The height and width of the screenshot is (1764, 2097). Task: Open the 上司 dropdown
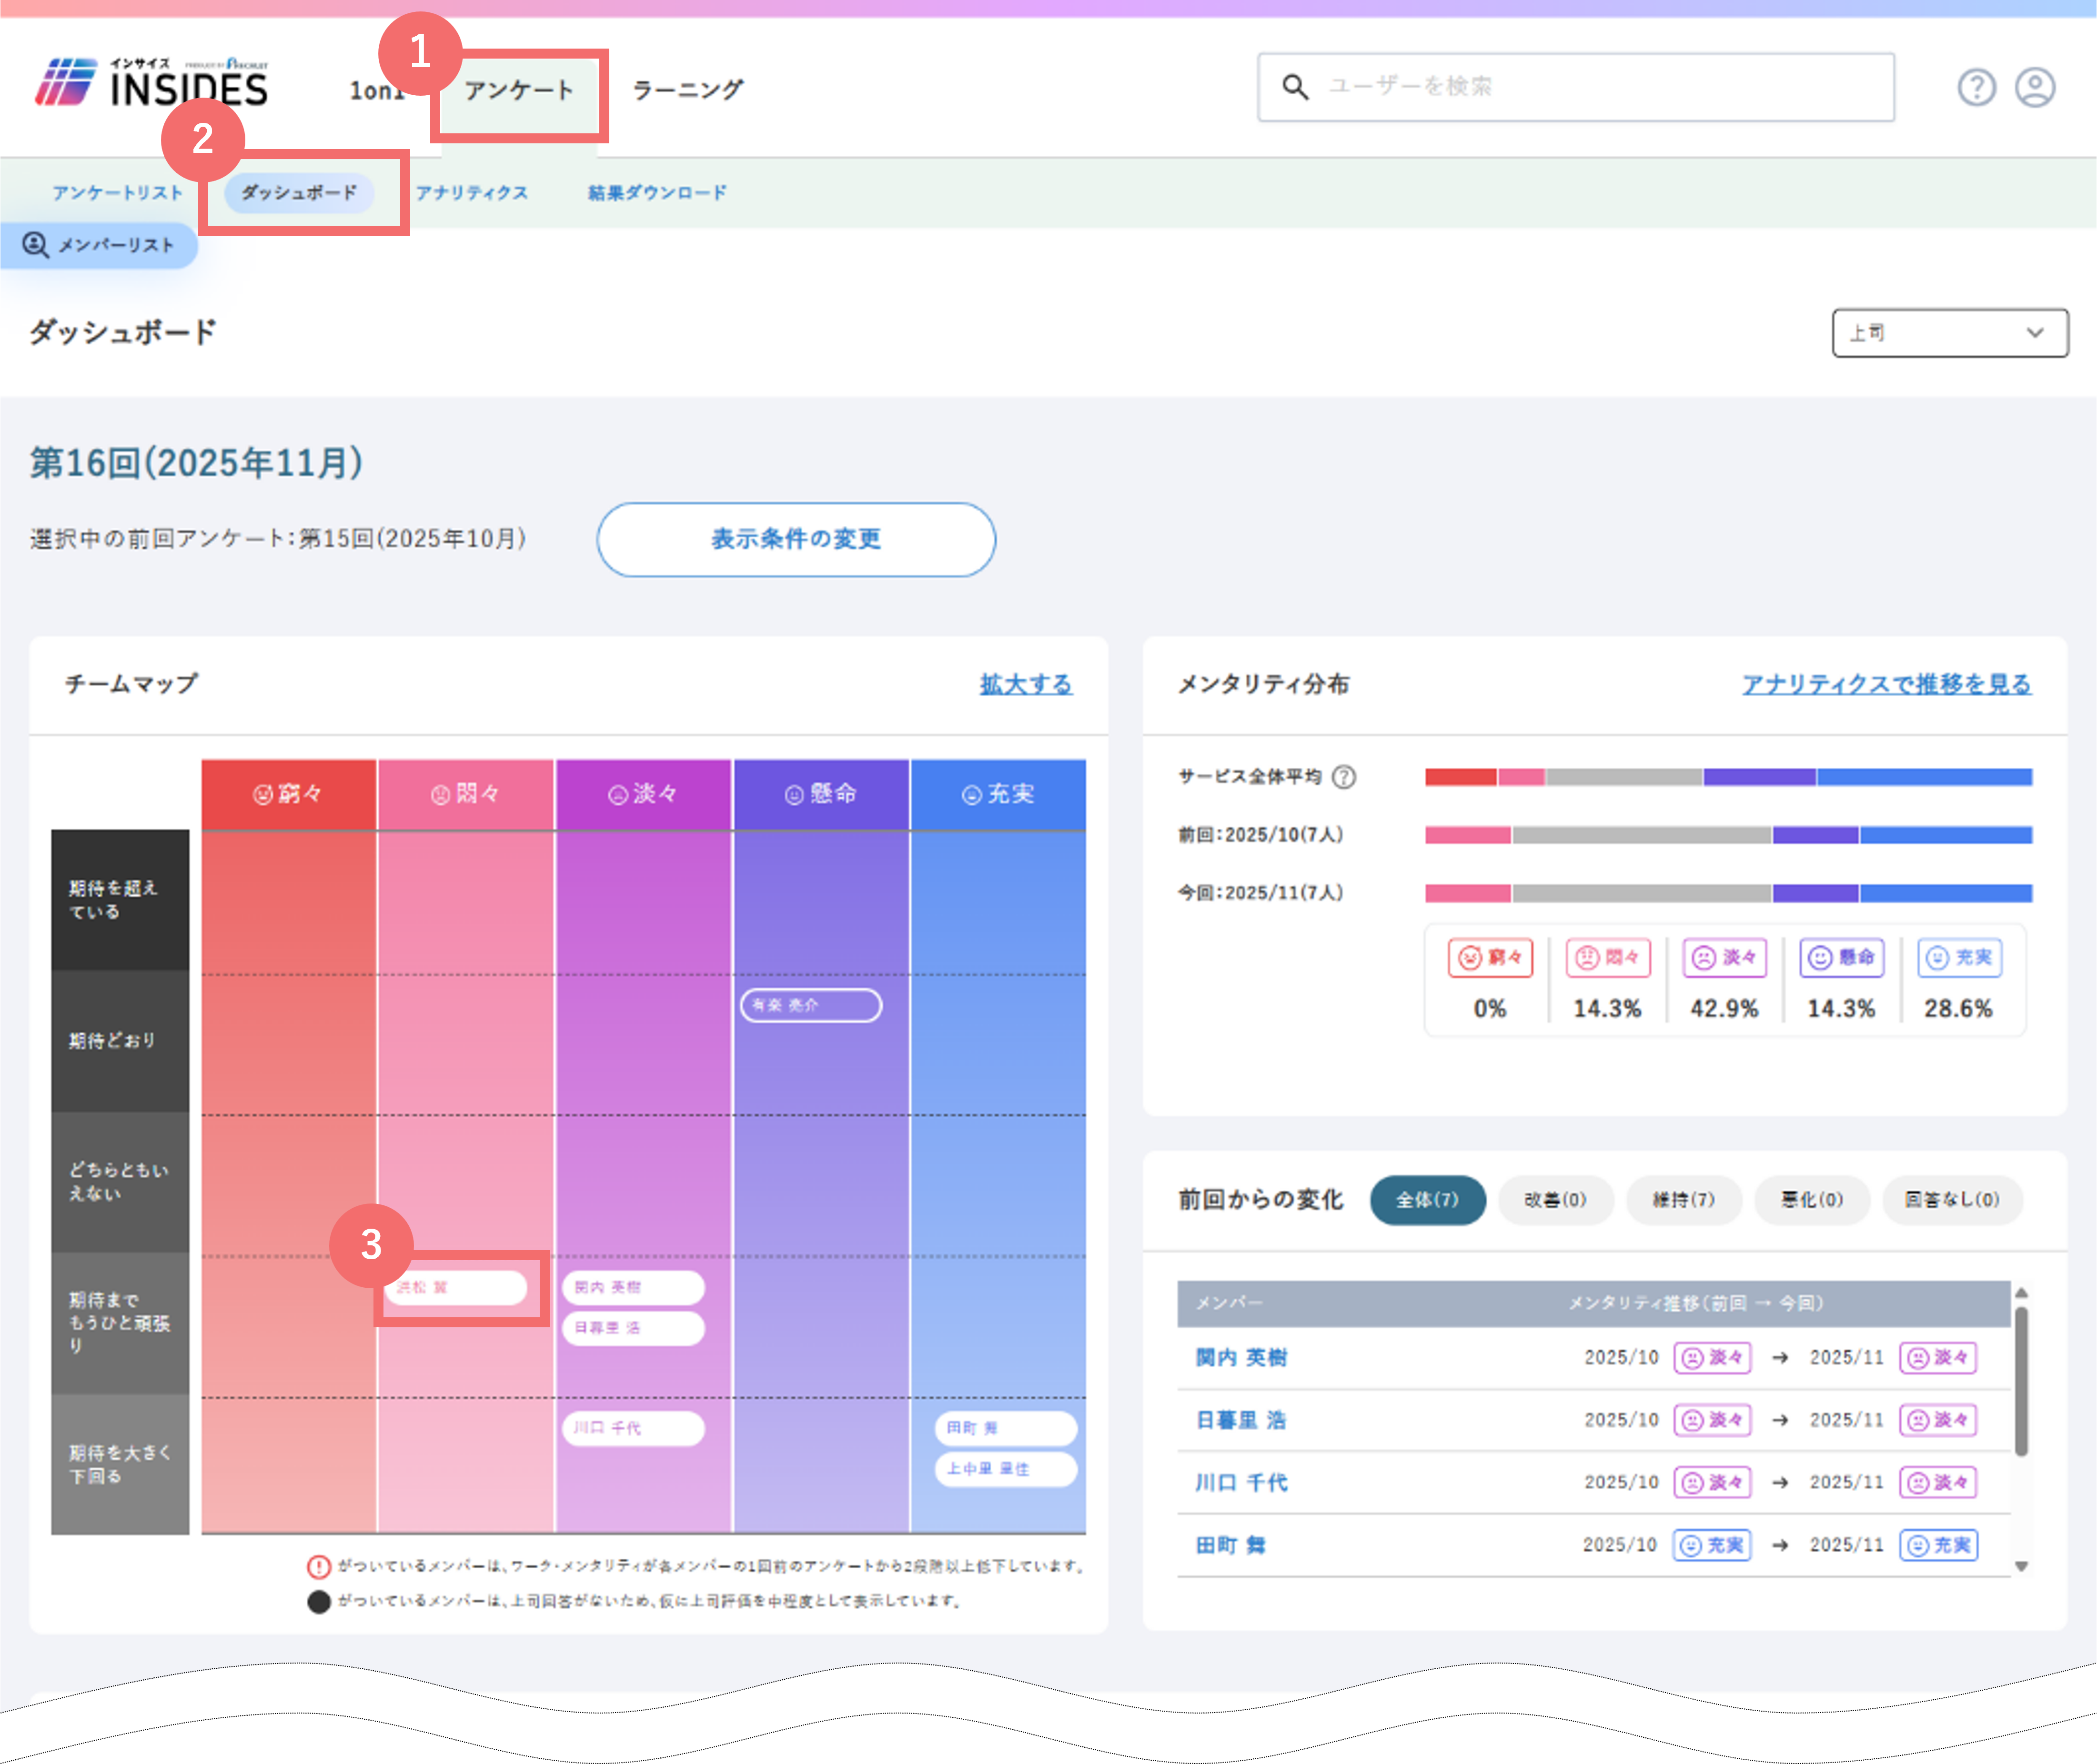pos(1949,333)
